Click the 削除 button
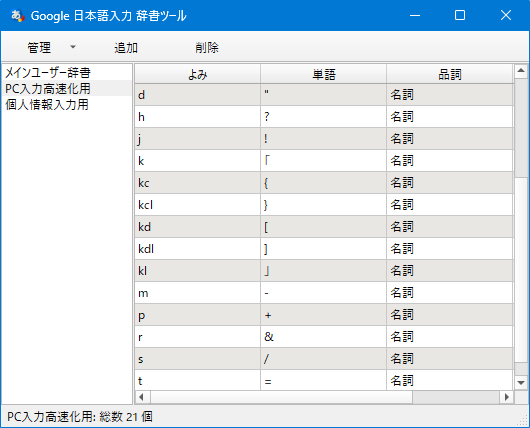 [207, 48]
